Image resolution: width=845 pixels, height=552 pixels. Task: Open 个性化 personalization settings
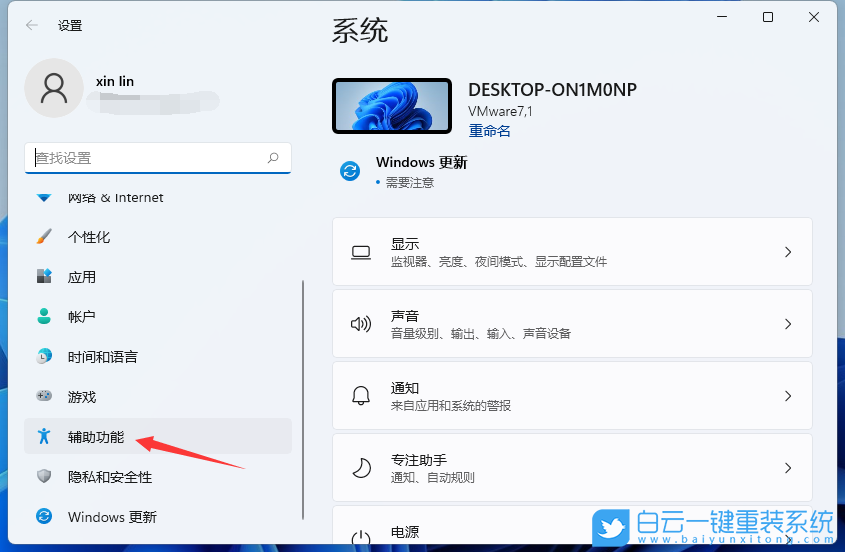(x=158, y=237)
